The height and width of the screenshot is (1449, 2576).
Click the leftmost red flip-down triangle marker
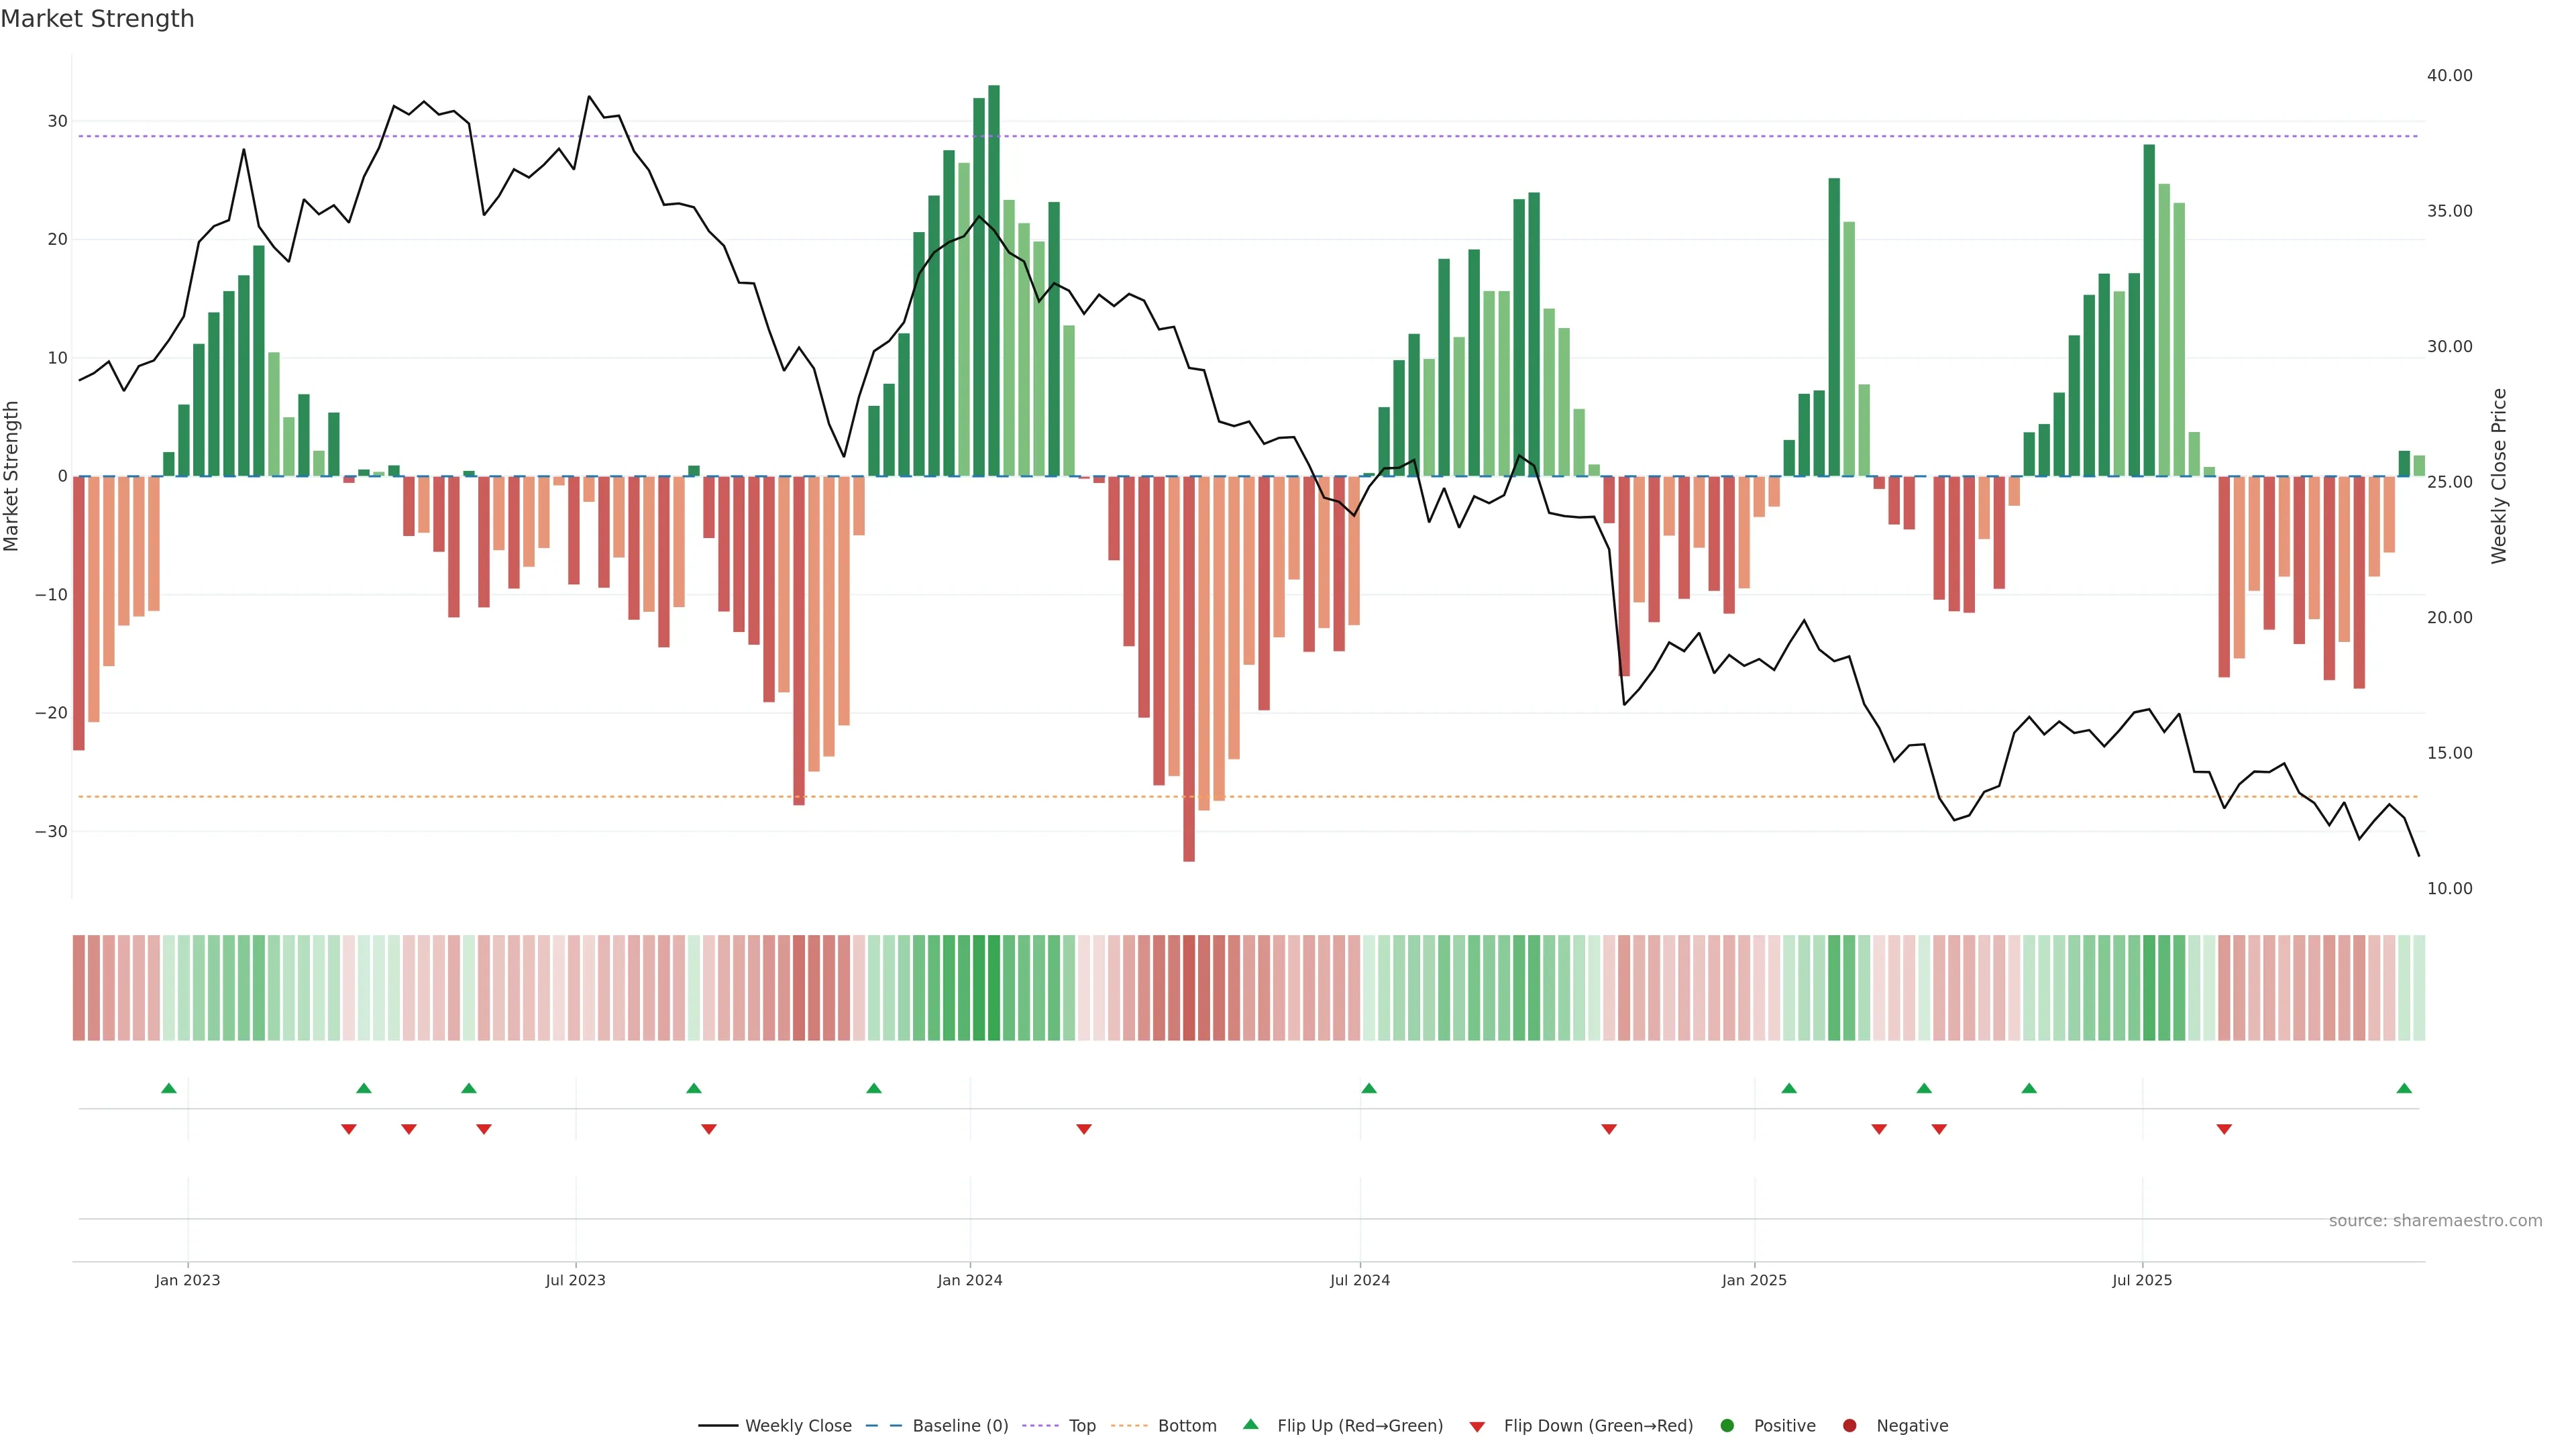click(349, 1129)
